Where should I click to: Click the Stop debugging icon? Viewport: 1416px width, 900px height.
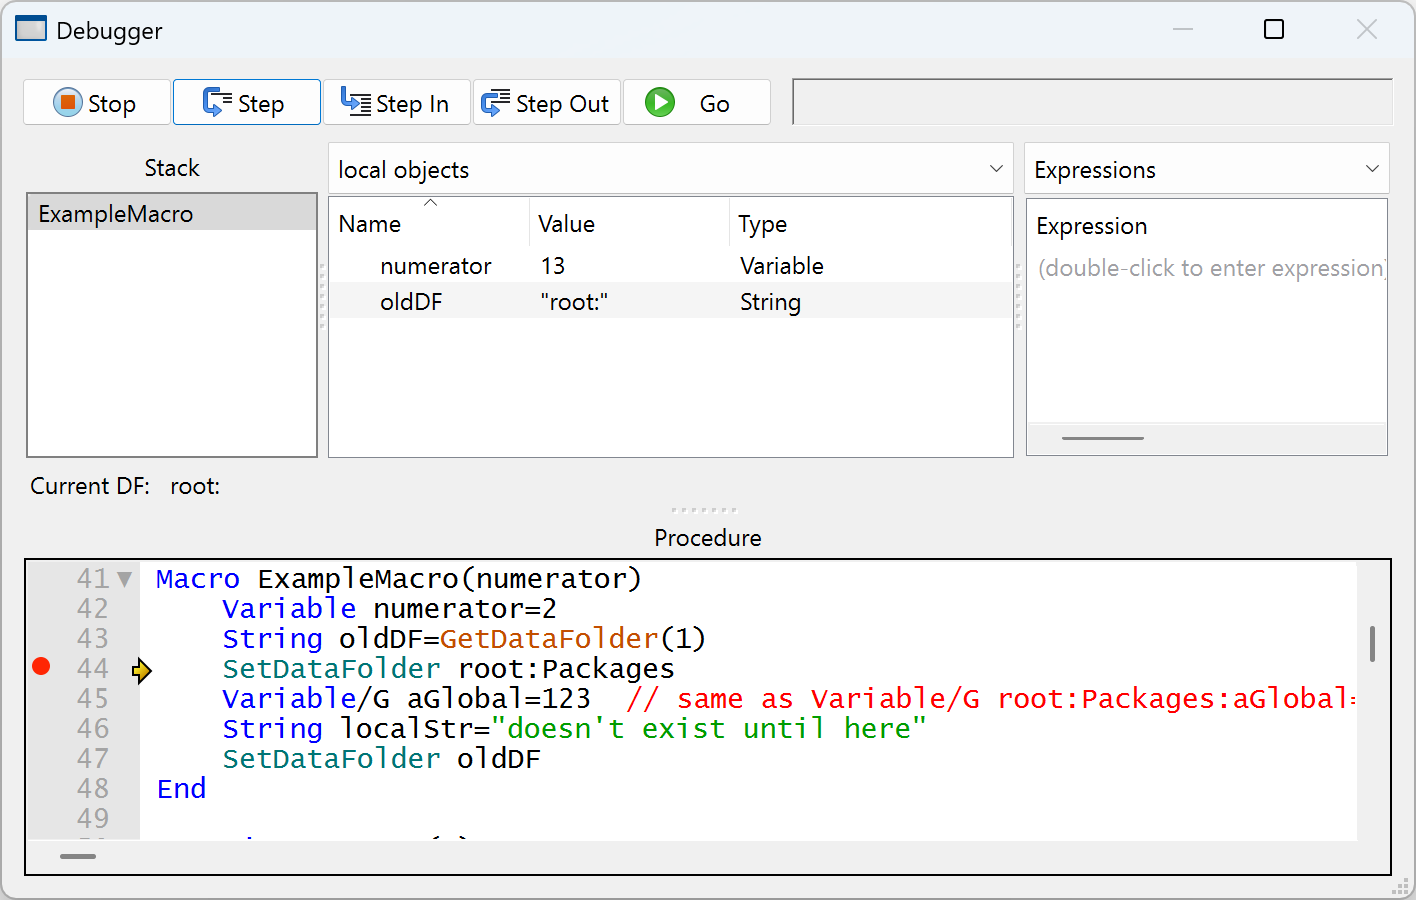(x=68, y=103)
